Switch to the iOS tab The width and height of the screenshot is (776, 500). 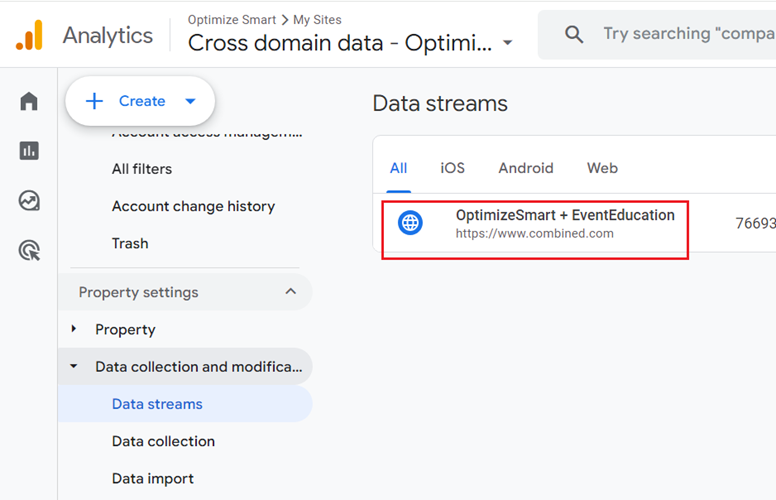452,168
